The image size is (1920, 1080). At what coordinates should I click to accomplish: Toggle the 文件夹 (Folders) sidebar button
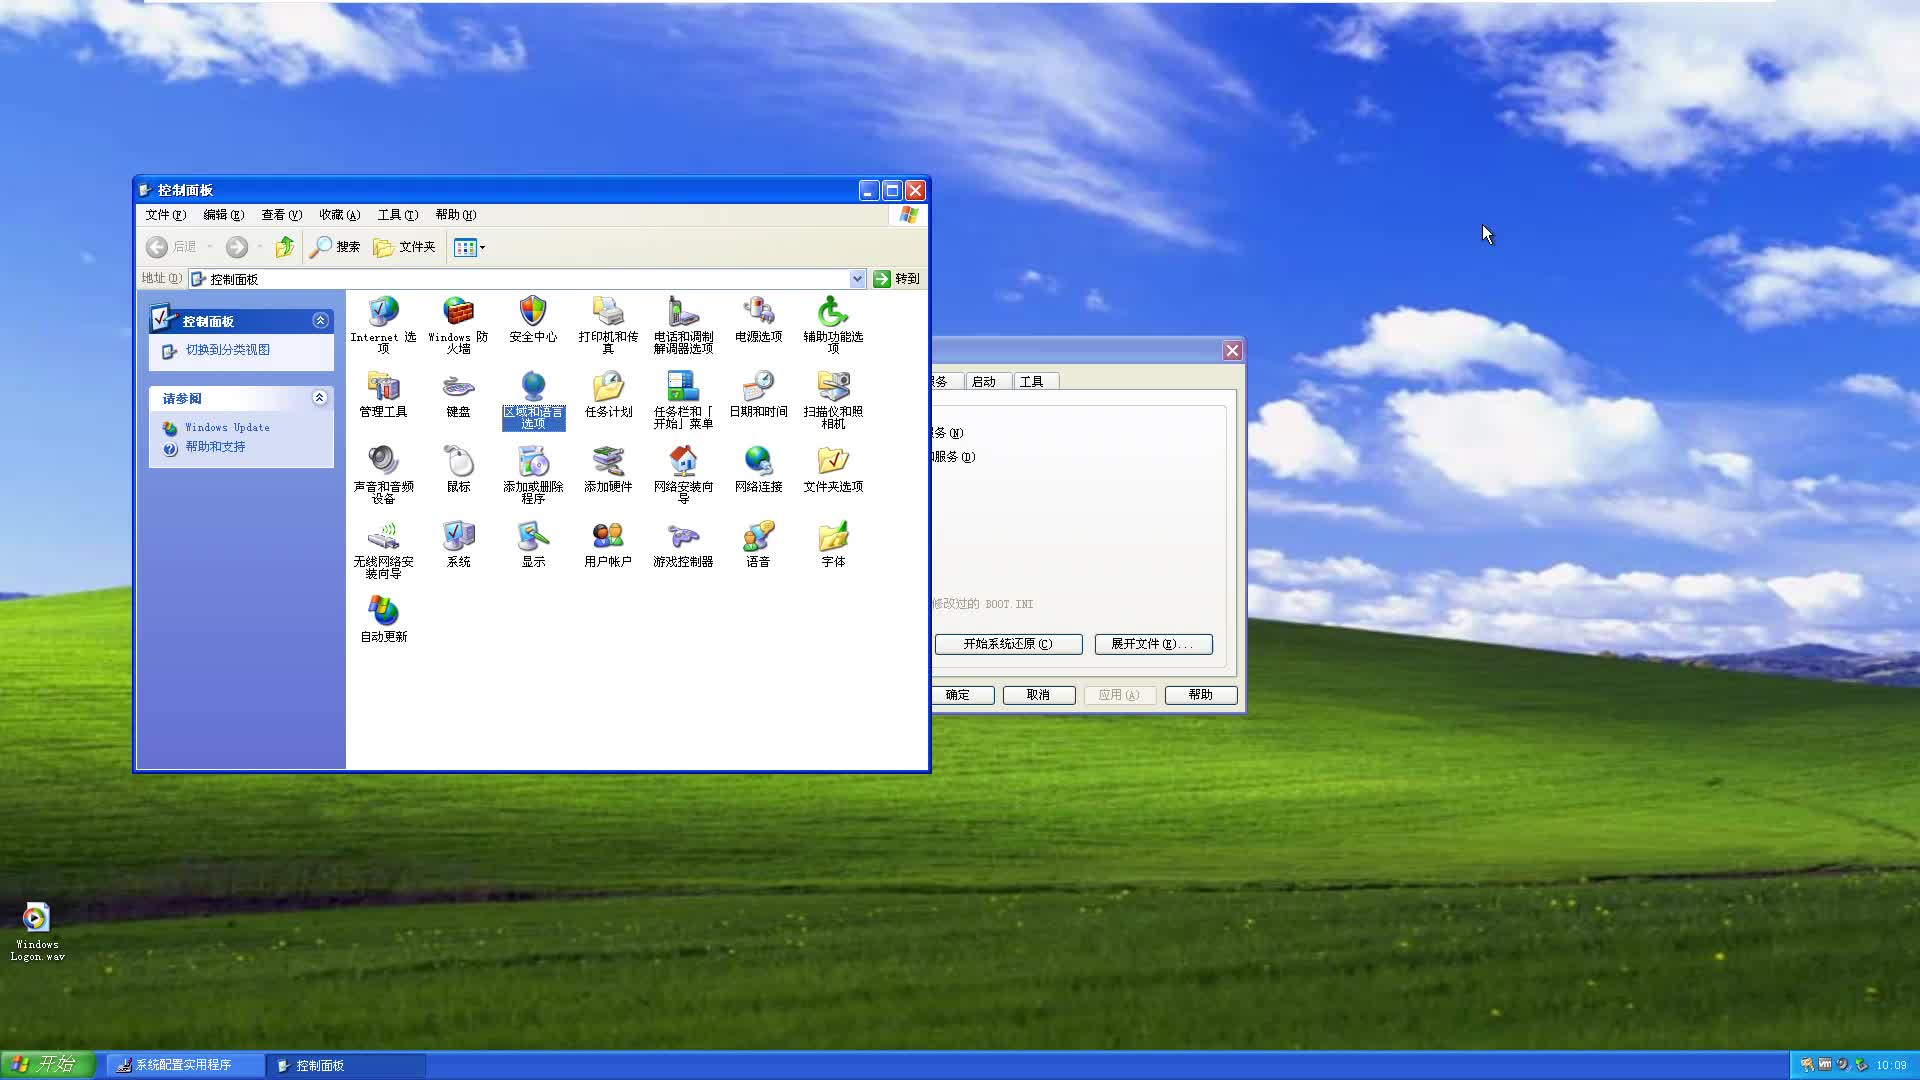404,247
